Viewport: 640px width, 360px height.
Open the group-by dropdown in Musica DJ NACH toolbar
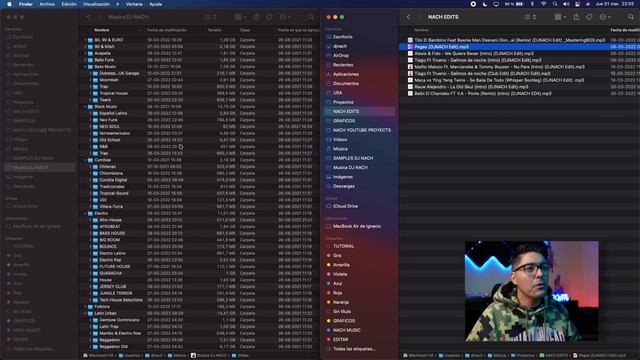pyautogui.click(x=240, y=17)
